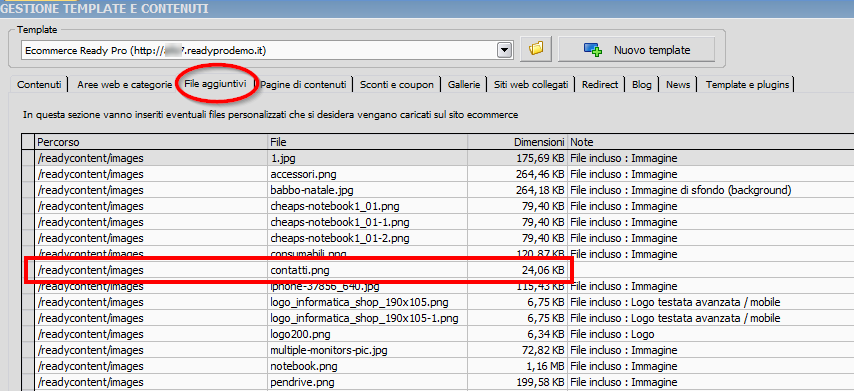
Task: Open the Blog tab
Action: [x=642, y=84]
